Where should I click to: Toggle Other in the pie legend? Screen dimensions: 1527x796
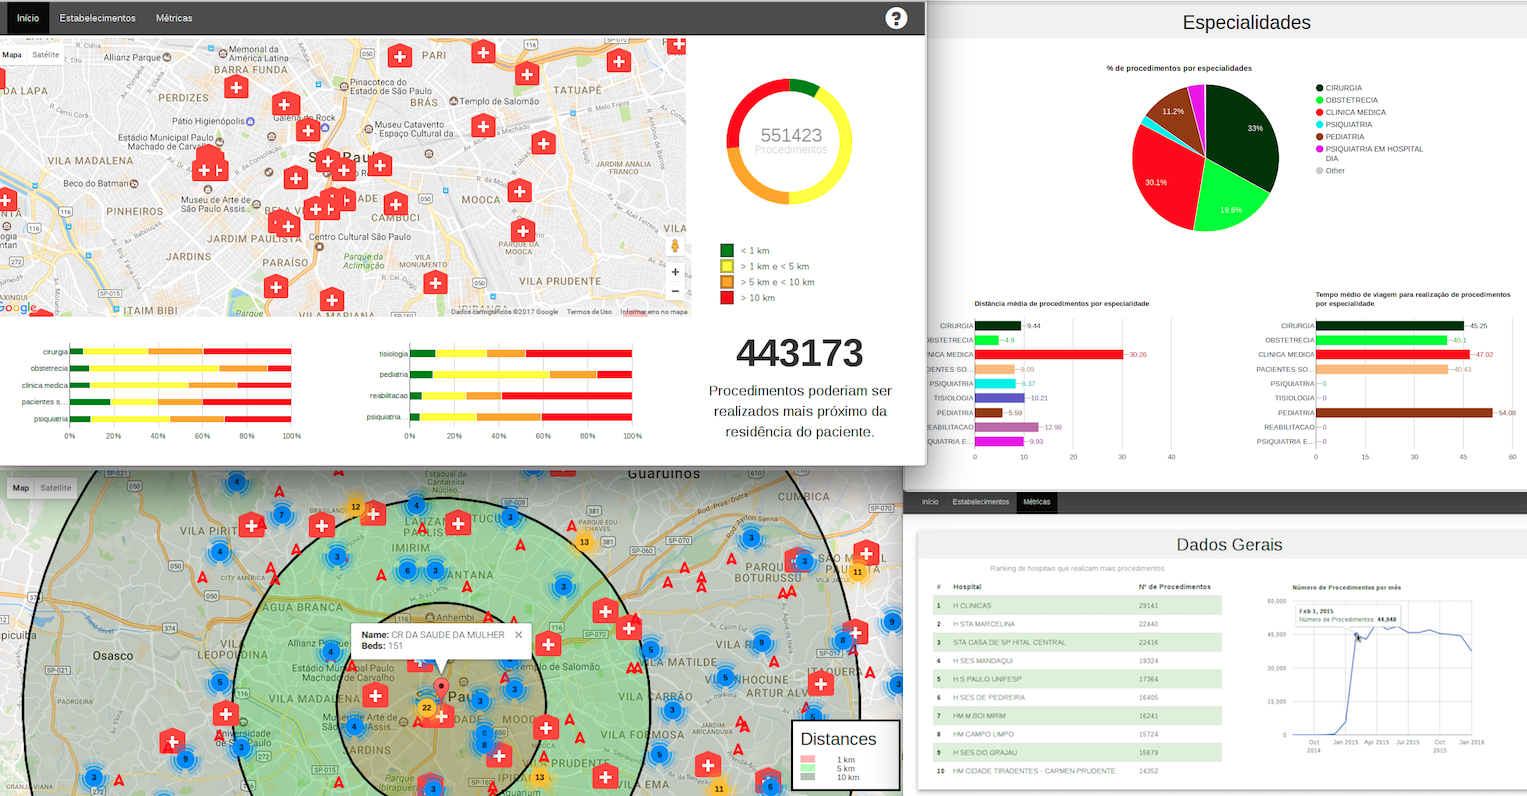click(x=1331, y=171)
